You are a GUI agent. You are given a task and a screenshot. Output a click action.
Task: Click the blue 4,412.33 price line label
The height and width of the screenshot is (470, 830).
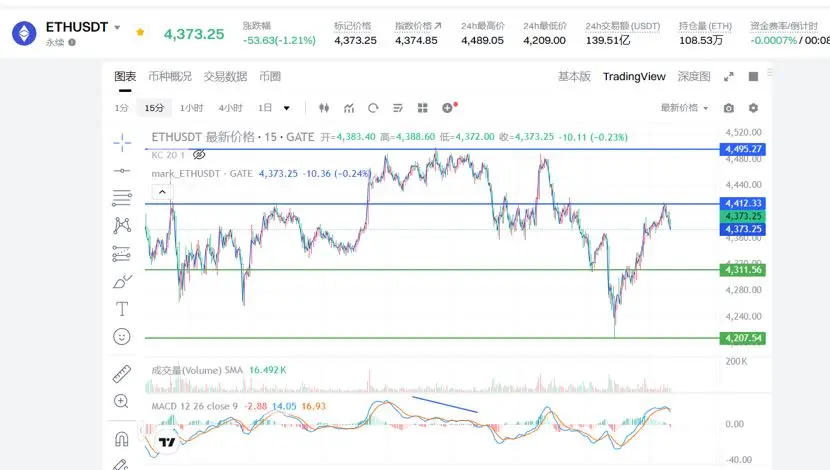743,203
